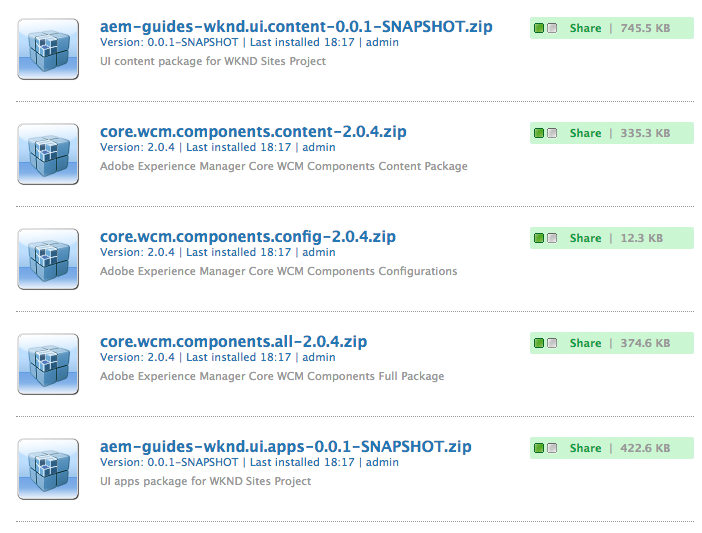Select 'UI apps package for WKND Sites Project' description
This screenshot has height=533, width=702.
coord(205,481)
